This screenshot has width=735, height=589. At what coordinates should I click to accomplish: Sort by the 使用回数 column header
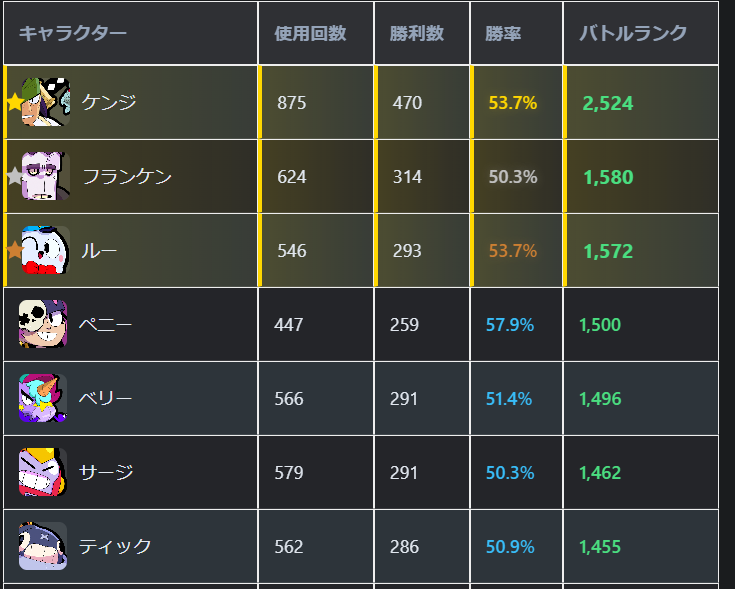pyautogui.click(x=310, y=33)
